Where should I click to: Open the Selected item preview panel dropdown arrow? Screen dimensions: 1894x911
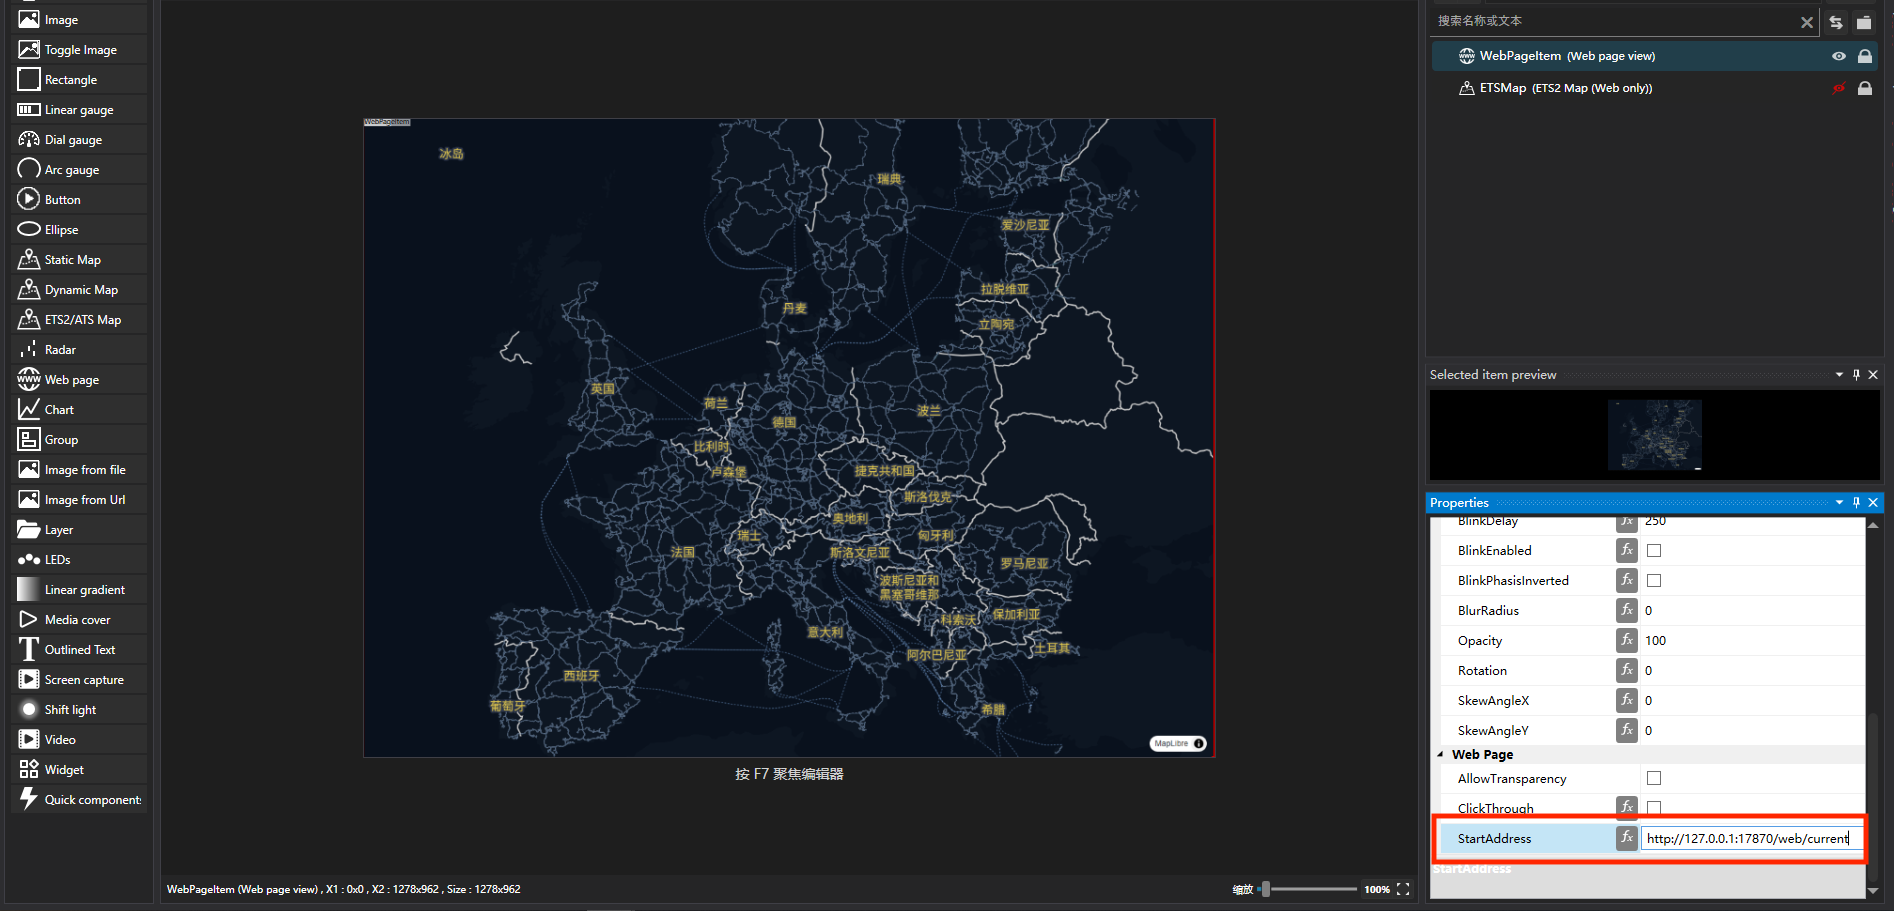[x=1839, y=374]
